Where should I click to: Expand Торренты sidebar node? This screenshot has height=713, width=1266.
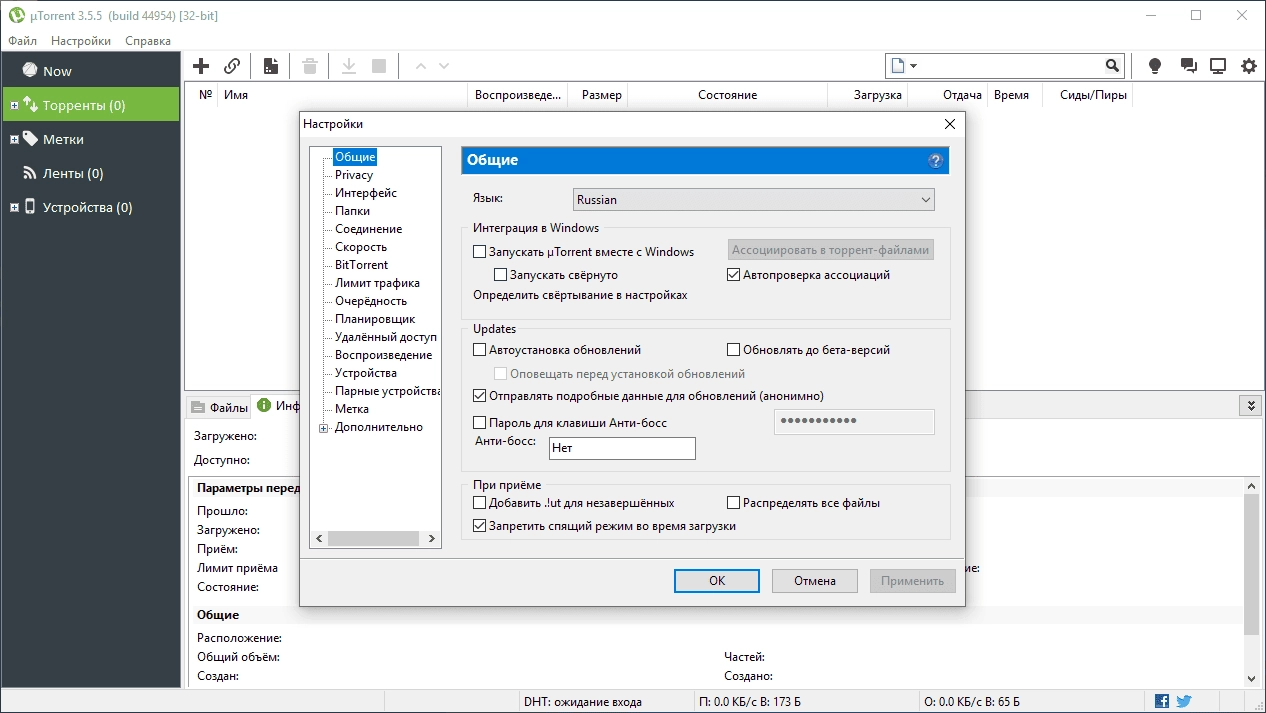point(14,104)
